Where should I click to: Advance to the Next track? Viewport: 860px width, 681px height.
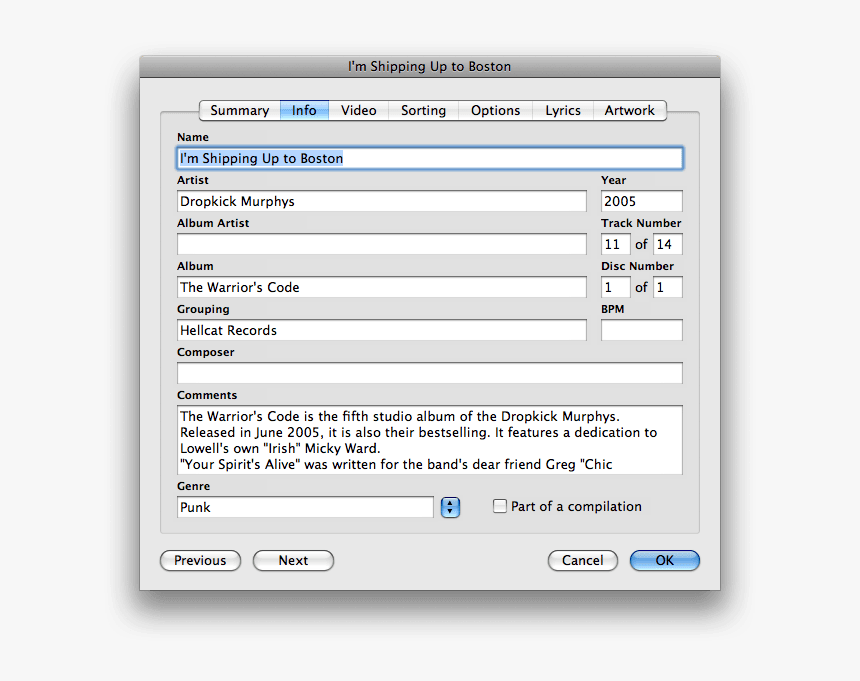click(293, 560)
